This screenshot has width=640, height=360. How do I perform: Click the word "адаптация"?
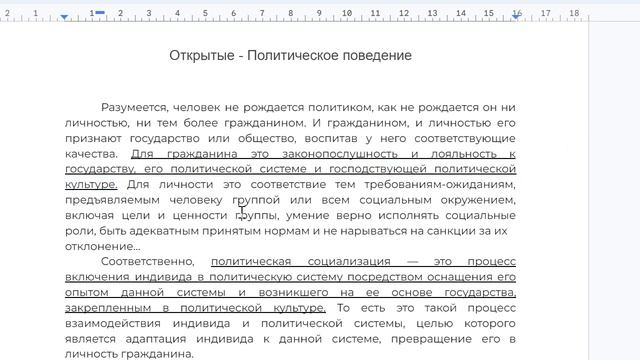tap(156, 339)
